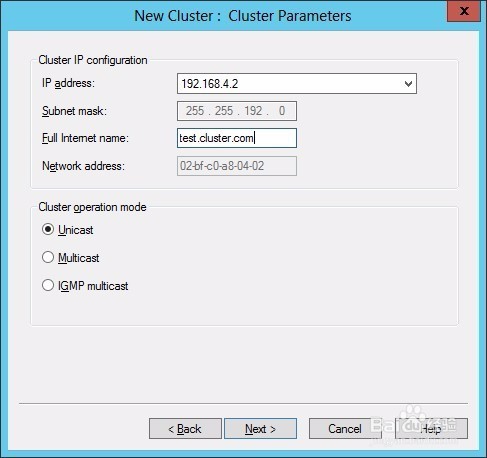Cancel the new cluster wizard
Screen dimensions: 487x458
(345, 429)
